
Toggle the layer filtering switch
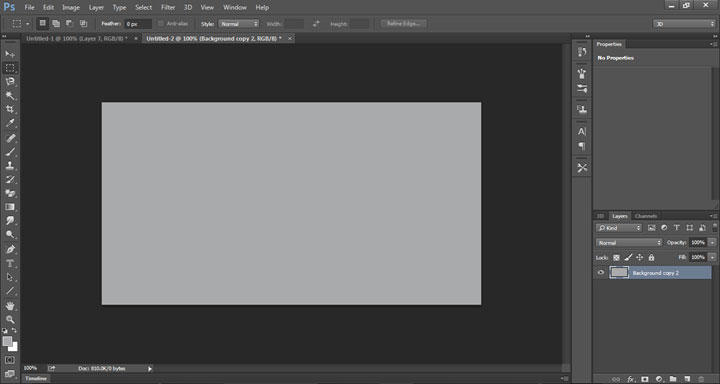pyautogui.click(x=714, y=227)
